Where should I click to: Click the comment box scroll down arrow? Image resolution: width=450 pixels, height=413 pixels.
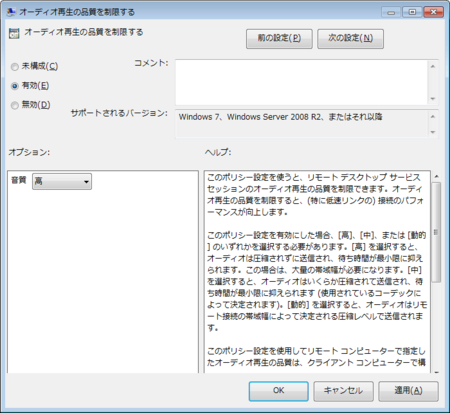pyautogui.click(x=433, y=99)
